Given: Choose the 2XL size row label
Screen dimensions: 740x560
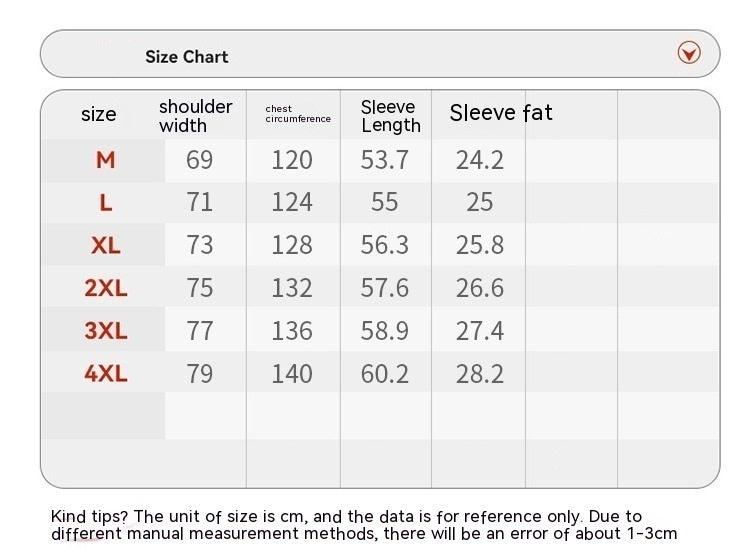Looking at the screenshot, I should [x=106, y=289].
